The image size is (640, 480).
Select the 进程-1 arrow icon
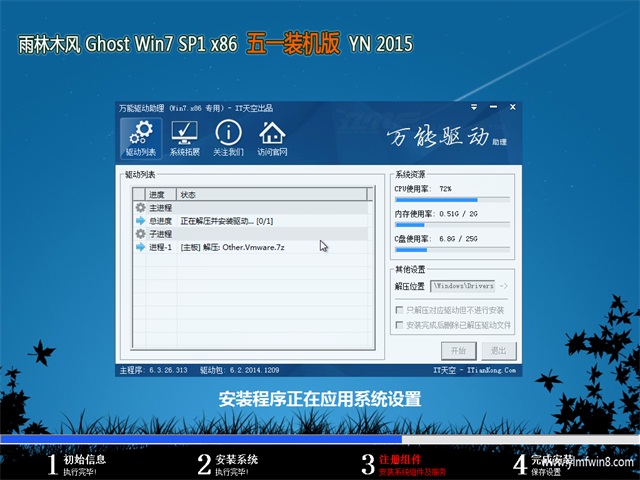pyautogui.click(x=140, y=247)
